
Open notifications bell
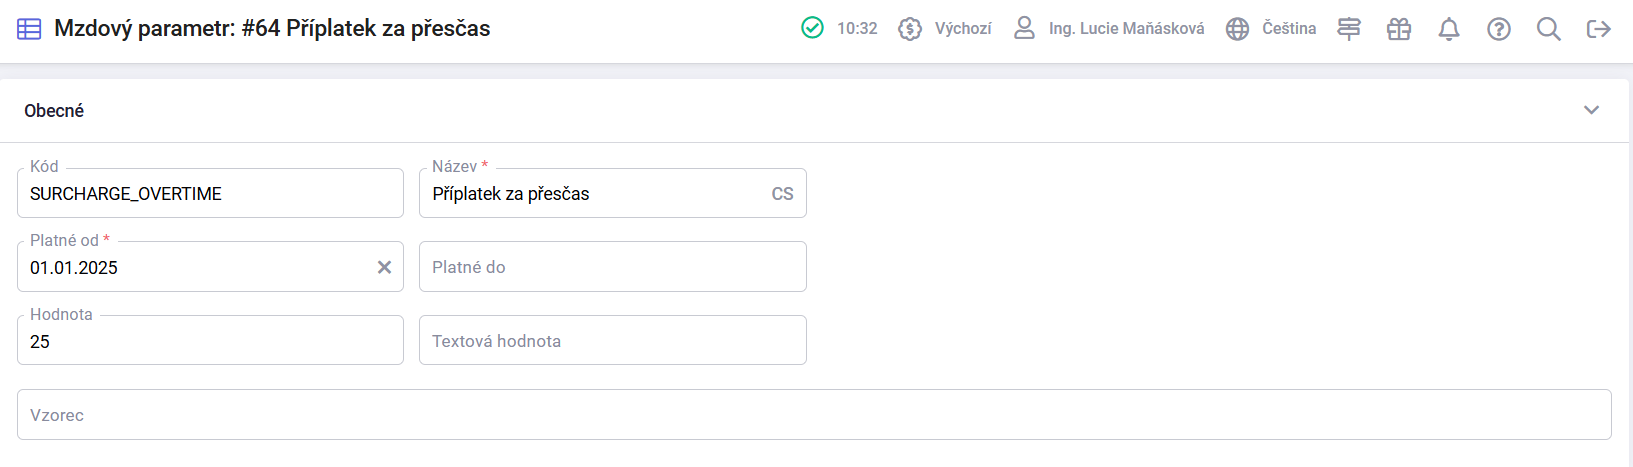click(x=1449, y=29)
